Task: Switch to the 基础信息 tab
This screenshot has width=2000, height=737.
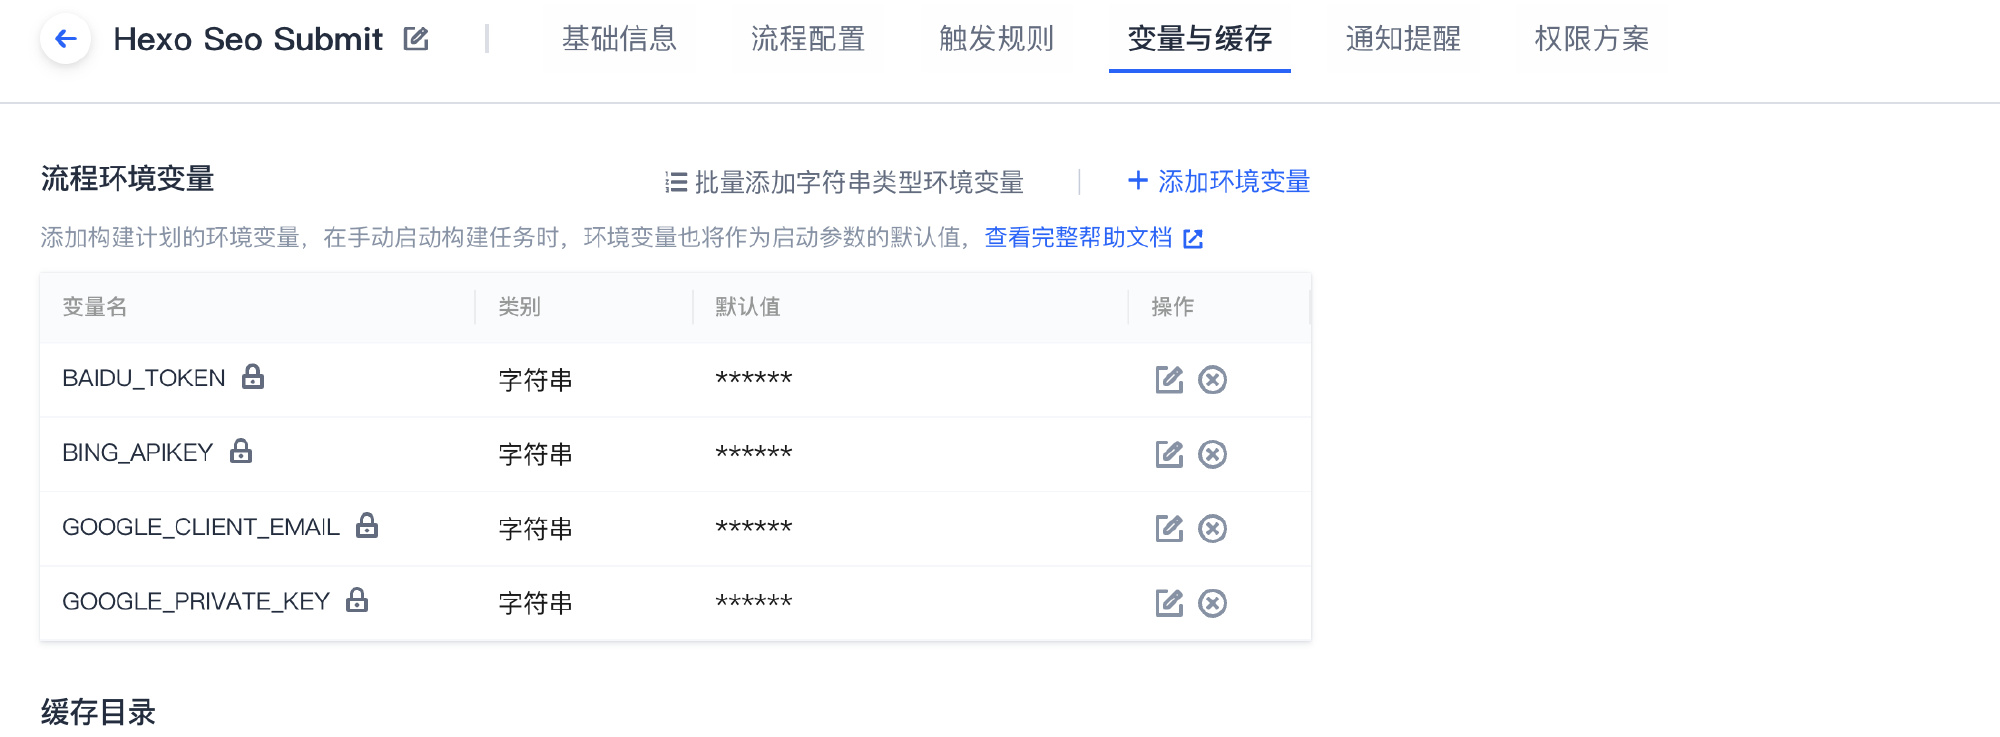Action: 619,39
